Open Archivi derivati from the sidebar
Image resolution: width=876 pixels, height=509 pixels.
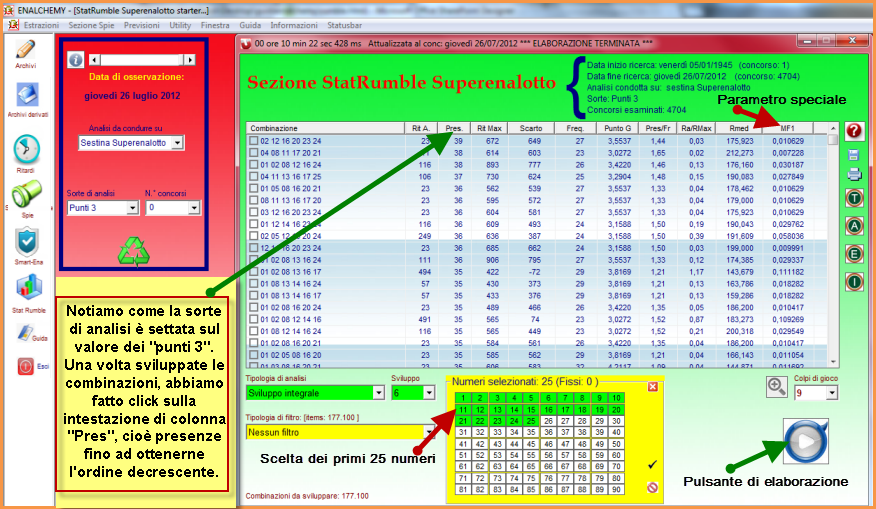coord(27,95)
